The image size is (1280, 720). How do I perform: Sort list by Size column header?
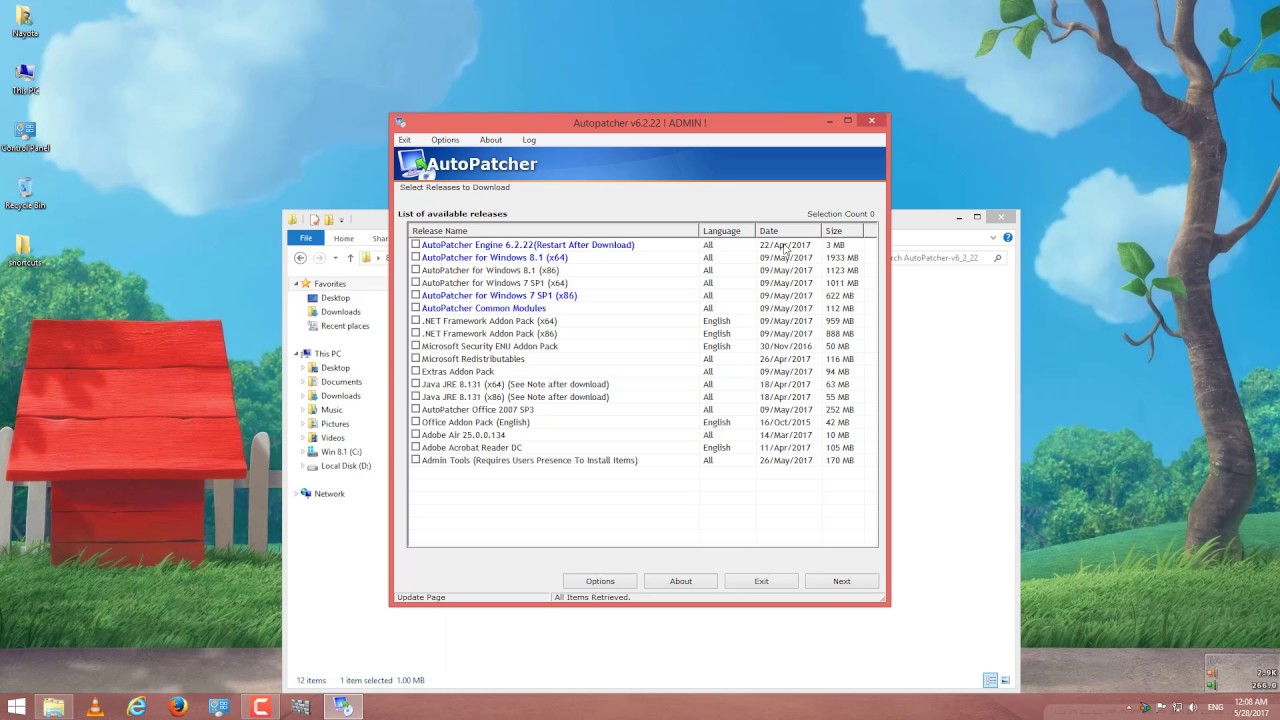click(x=842, y=231)
